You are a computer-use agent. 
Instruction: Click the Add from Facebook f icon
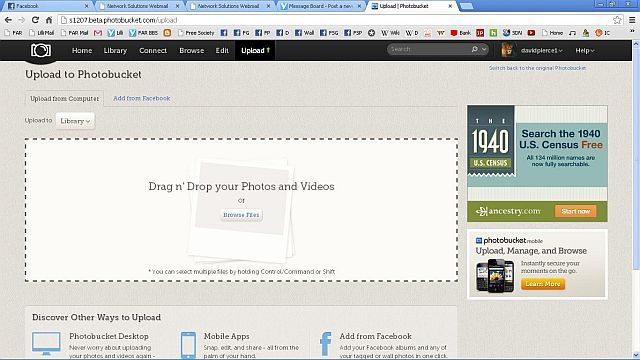click(326, 344)
